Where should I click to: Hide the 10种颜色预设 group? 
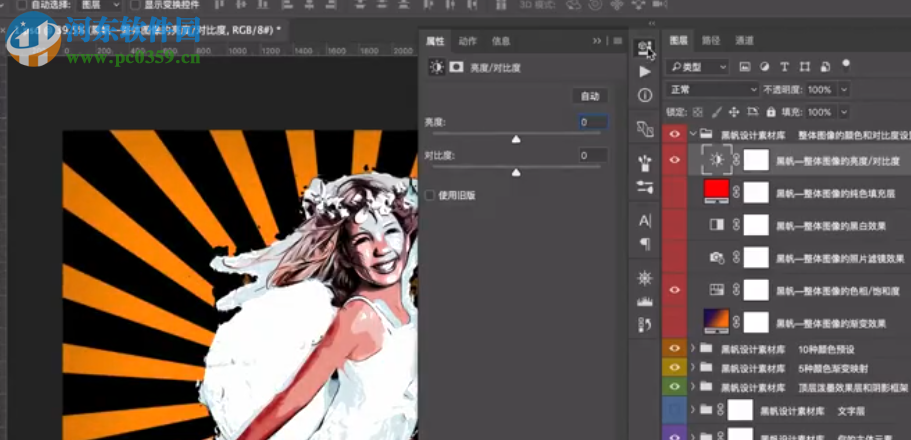tap(675, 349)
